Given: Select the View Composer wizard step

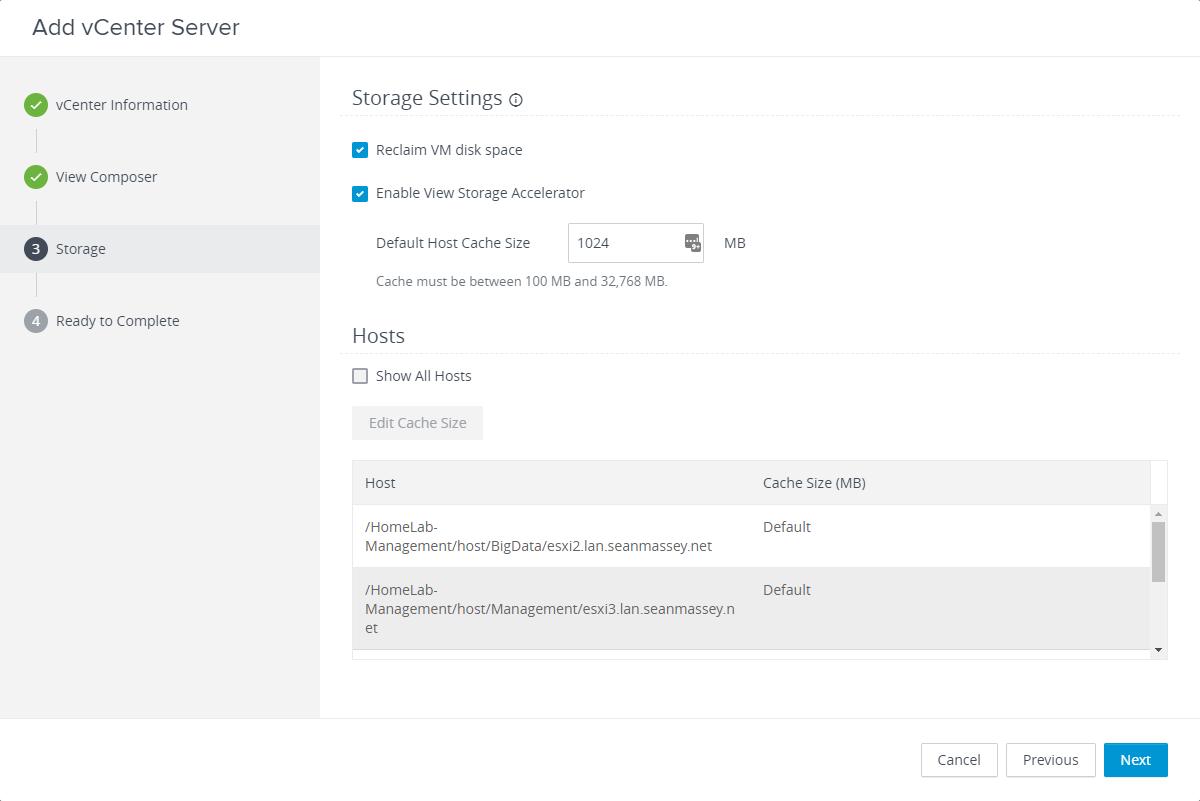Looking at the screenshot, I should (106, 177).
